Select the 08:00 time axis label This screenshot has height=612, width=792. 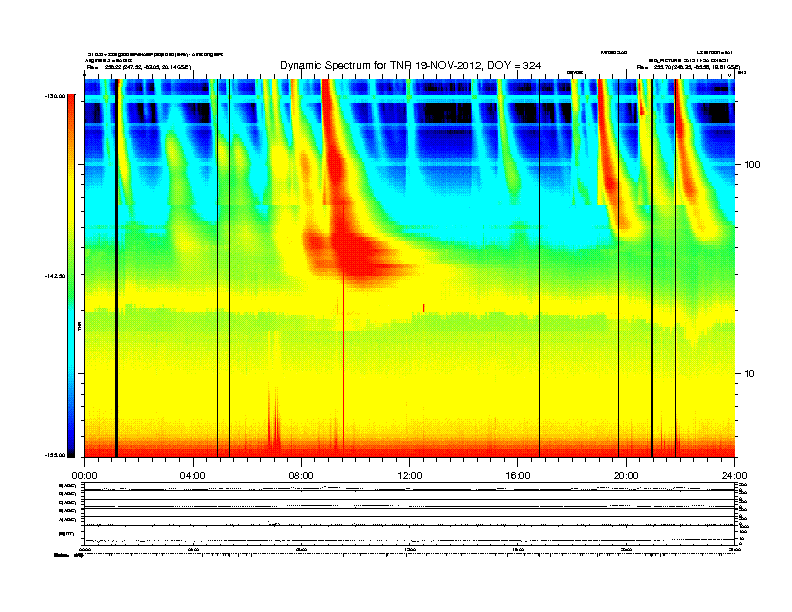(x=302, y=475)
